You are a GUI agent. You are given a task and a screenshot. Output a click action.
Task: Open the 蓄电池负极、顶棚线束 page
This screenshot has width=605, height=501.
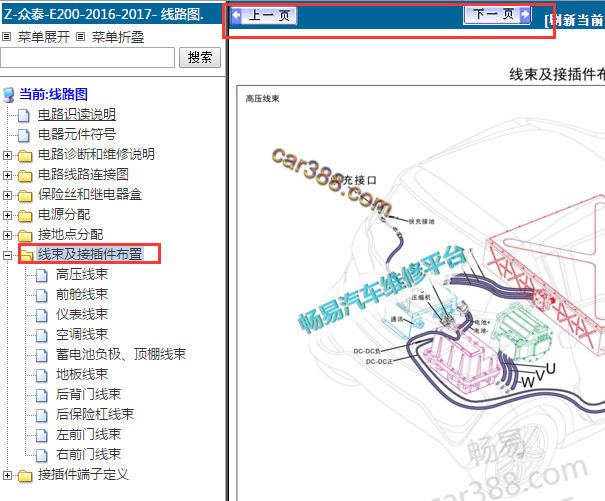pos(121,354)
